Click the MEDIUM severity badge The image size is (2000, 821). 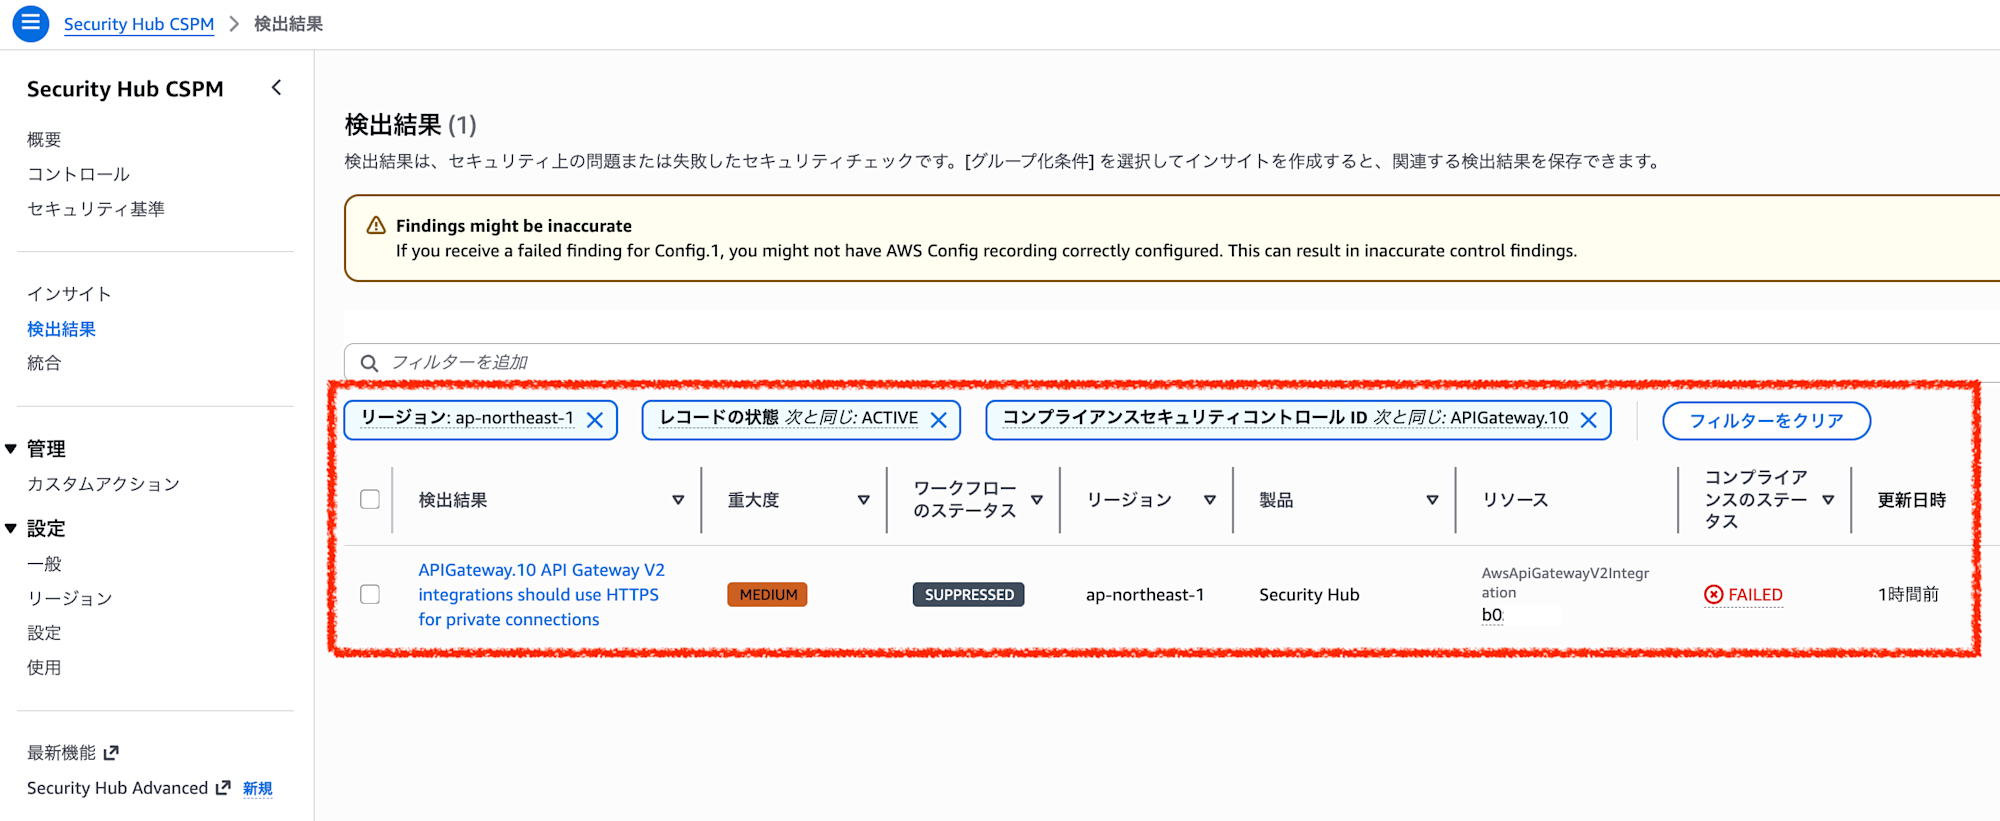click(767, 595)
